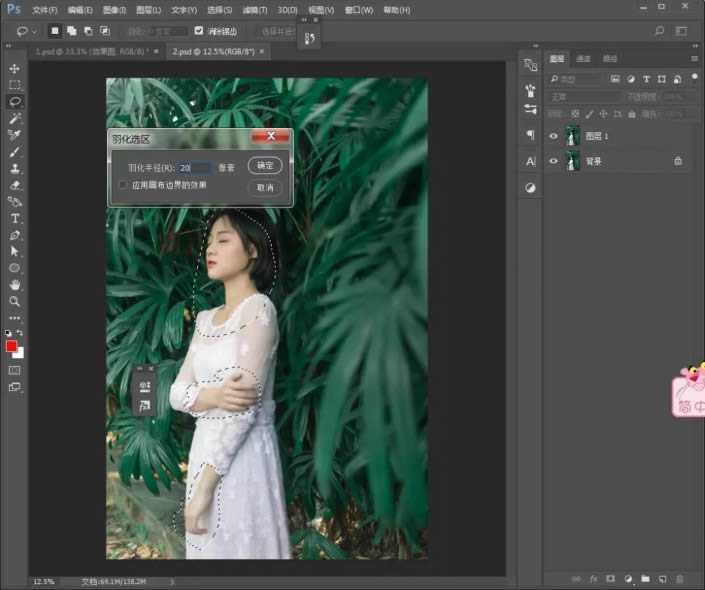Select the Move tool
This screenshot has width=705, height=590.
coord(15,68)
